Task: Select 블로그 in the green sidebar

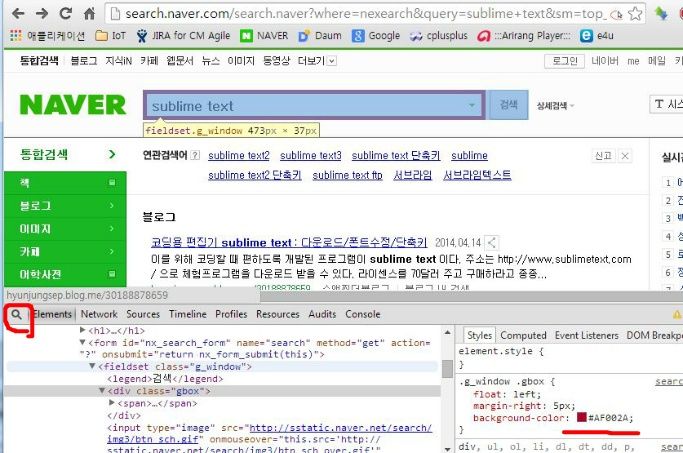Action: 65,206
